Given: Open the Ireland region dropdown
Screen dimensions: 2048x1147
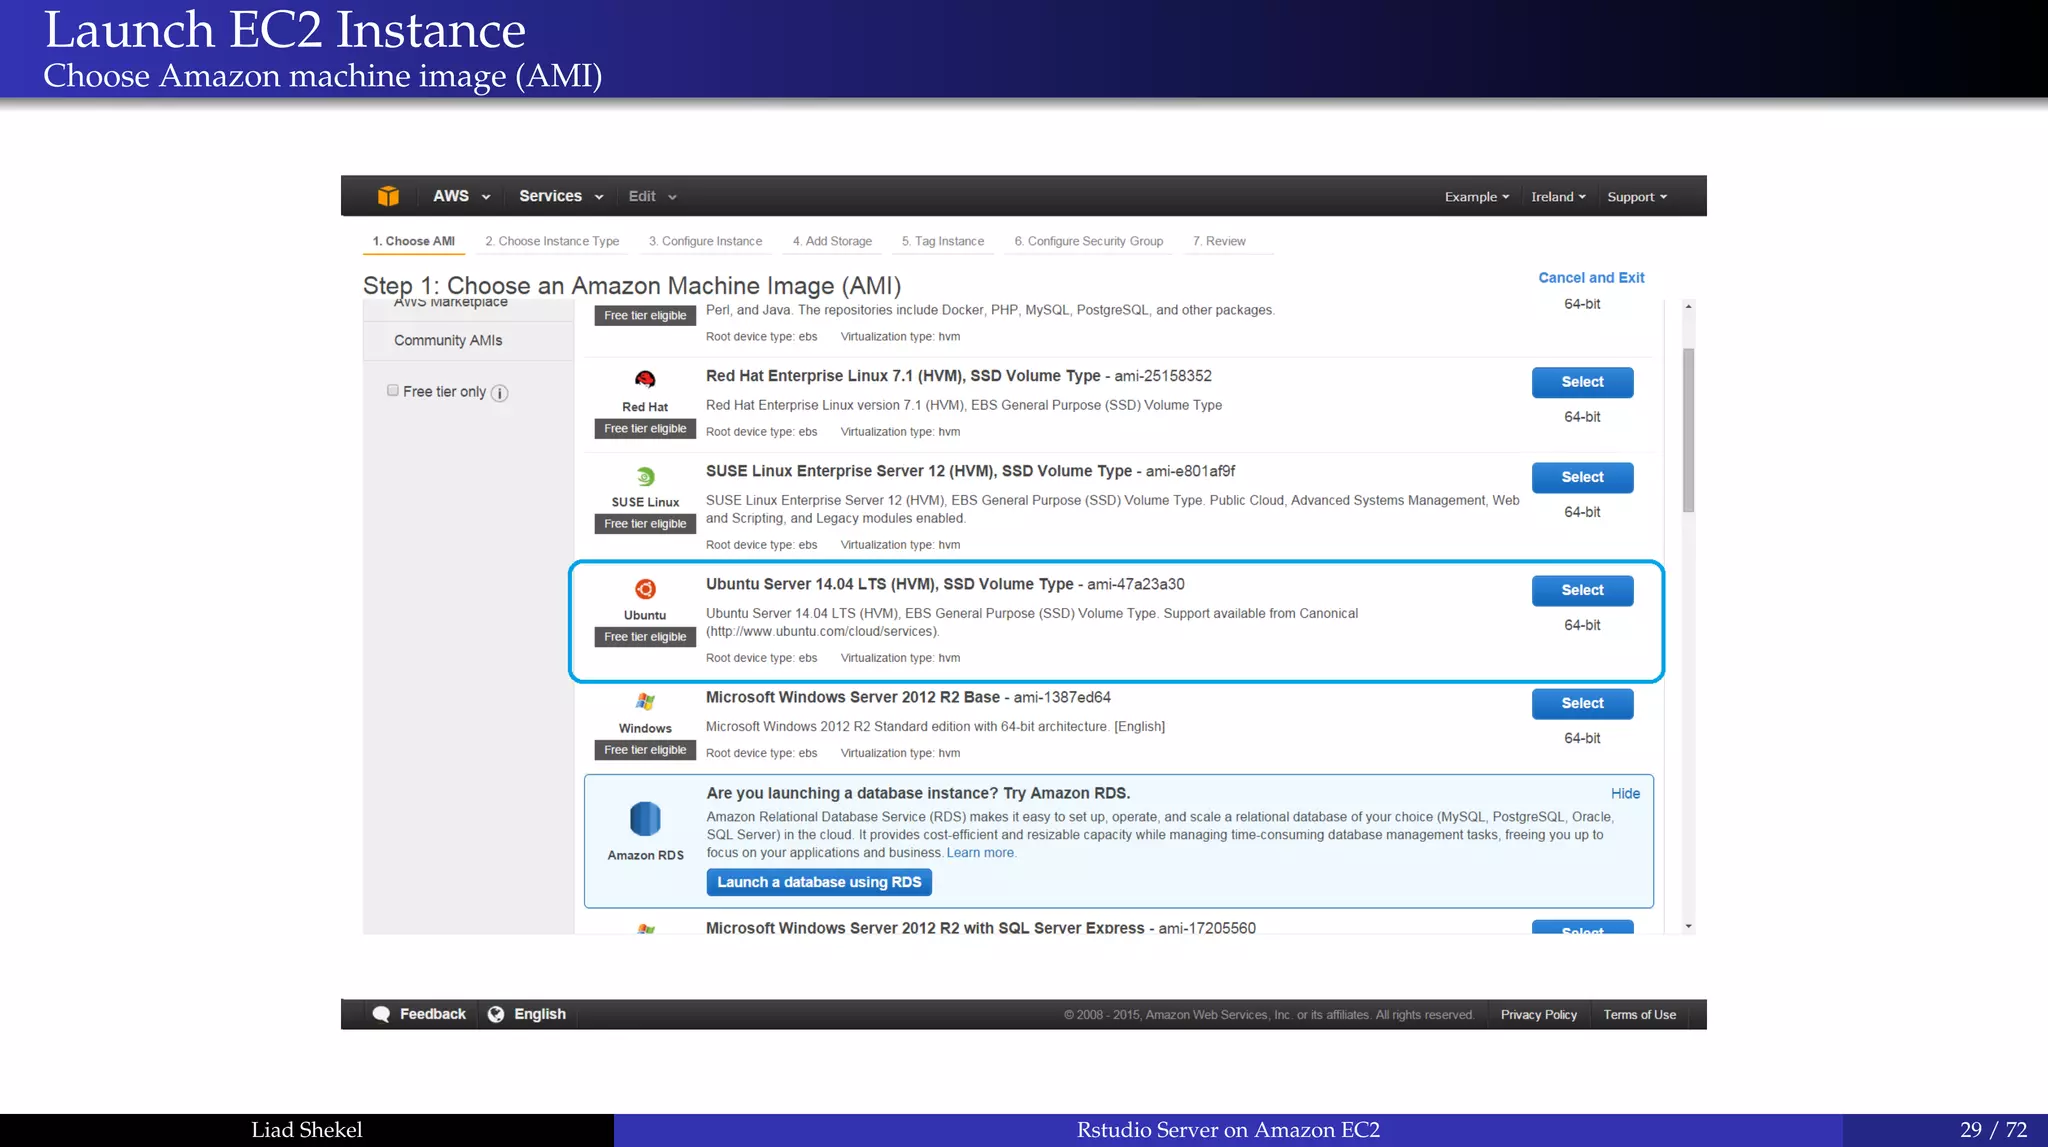Looking at the screenshot, I should pyautogui.click(x=1558, y=197).
